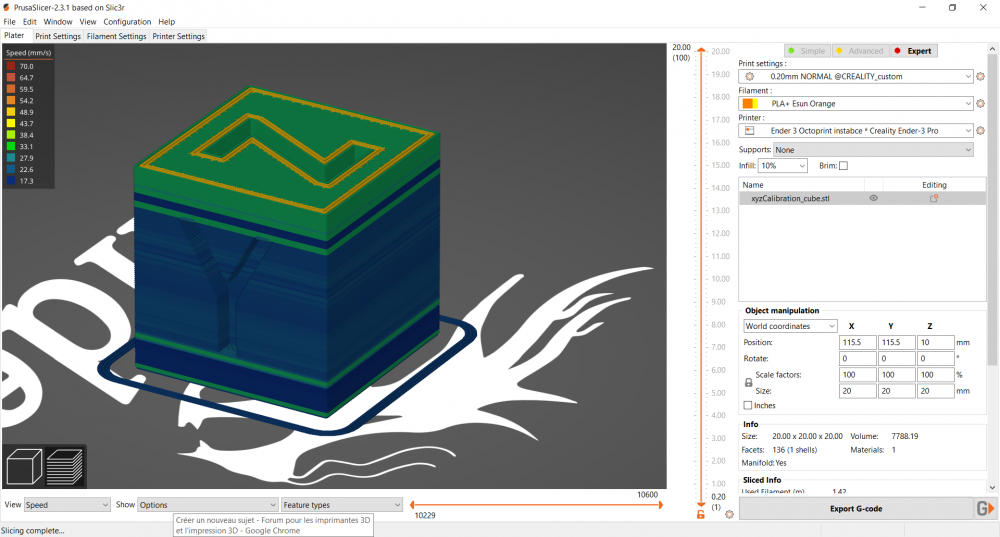Expand the Infill percentage dropdown
The width and height of the screenshot is (1000, 537).
pyautogui.click(x=783, y=166)
